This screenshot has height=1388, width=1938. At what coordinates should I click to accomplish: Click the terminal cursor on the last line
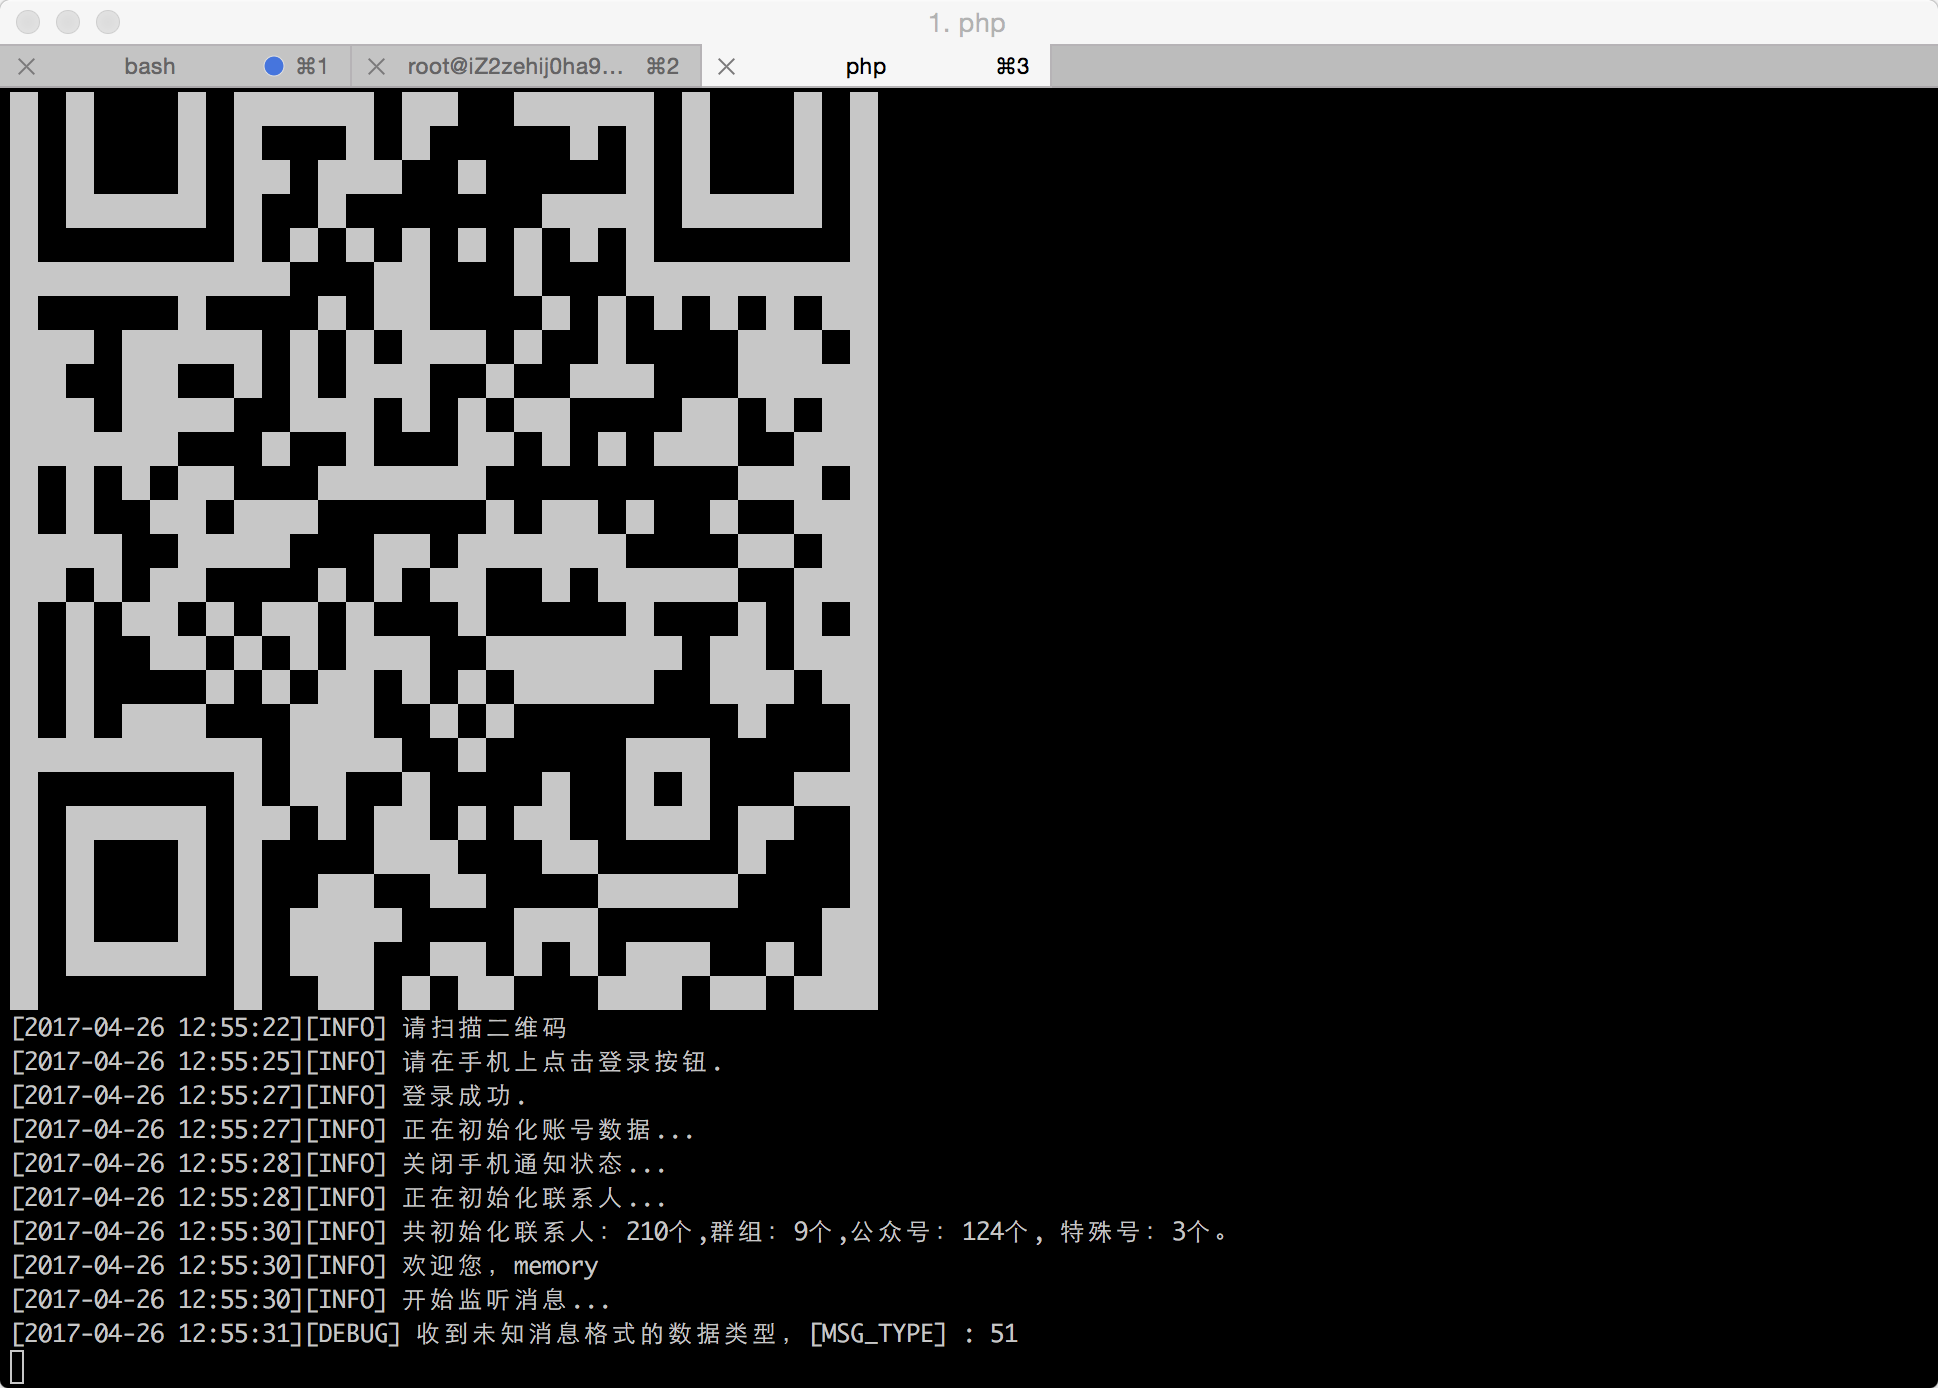coord(17,1367)
